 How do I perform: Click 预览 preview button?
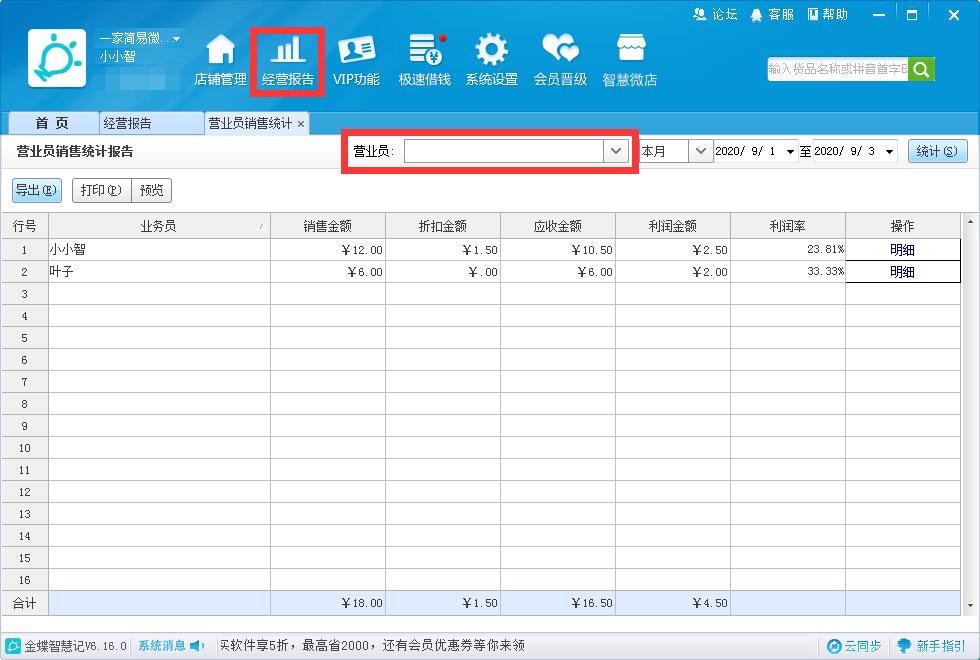click(x=151, y=190)
